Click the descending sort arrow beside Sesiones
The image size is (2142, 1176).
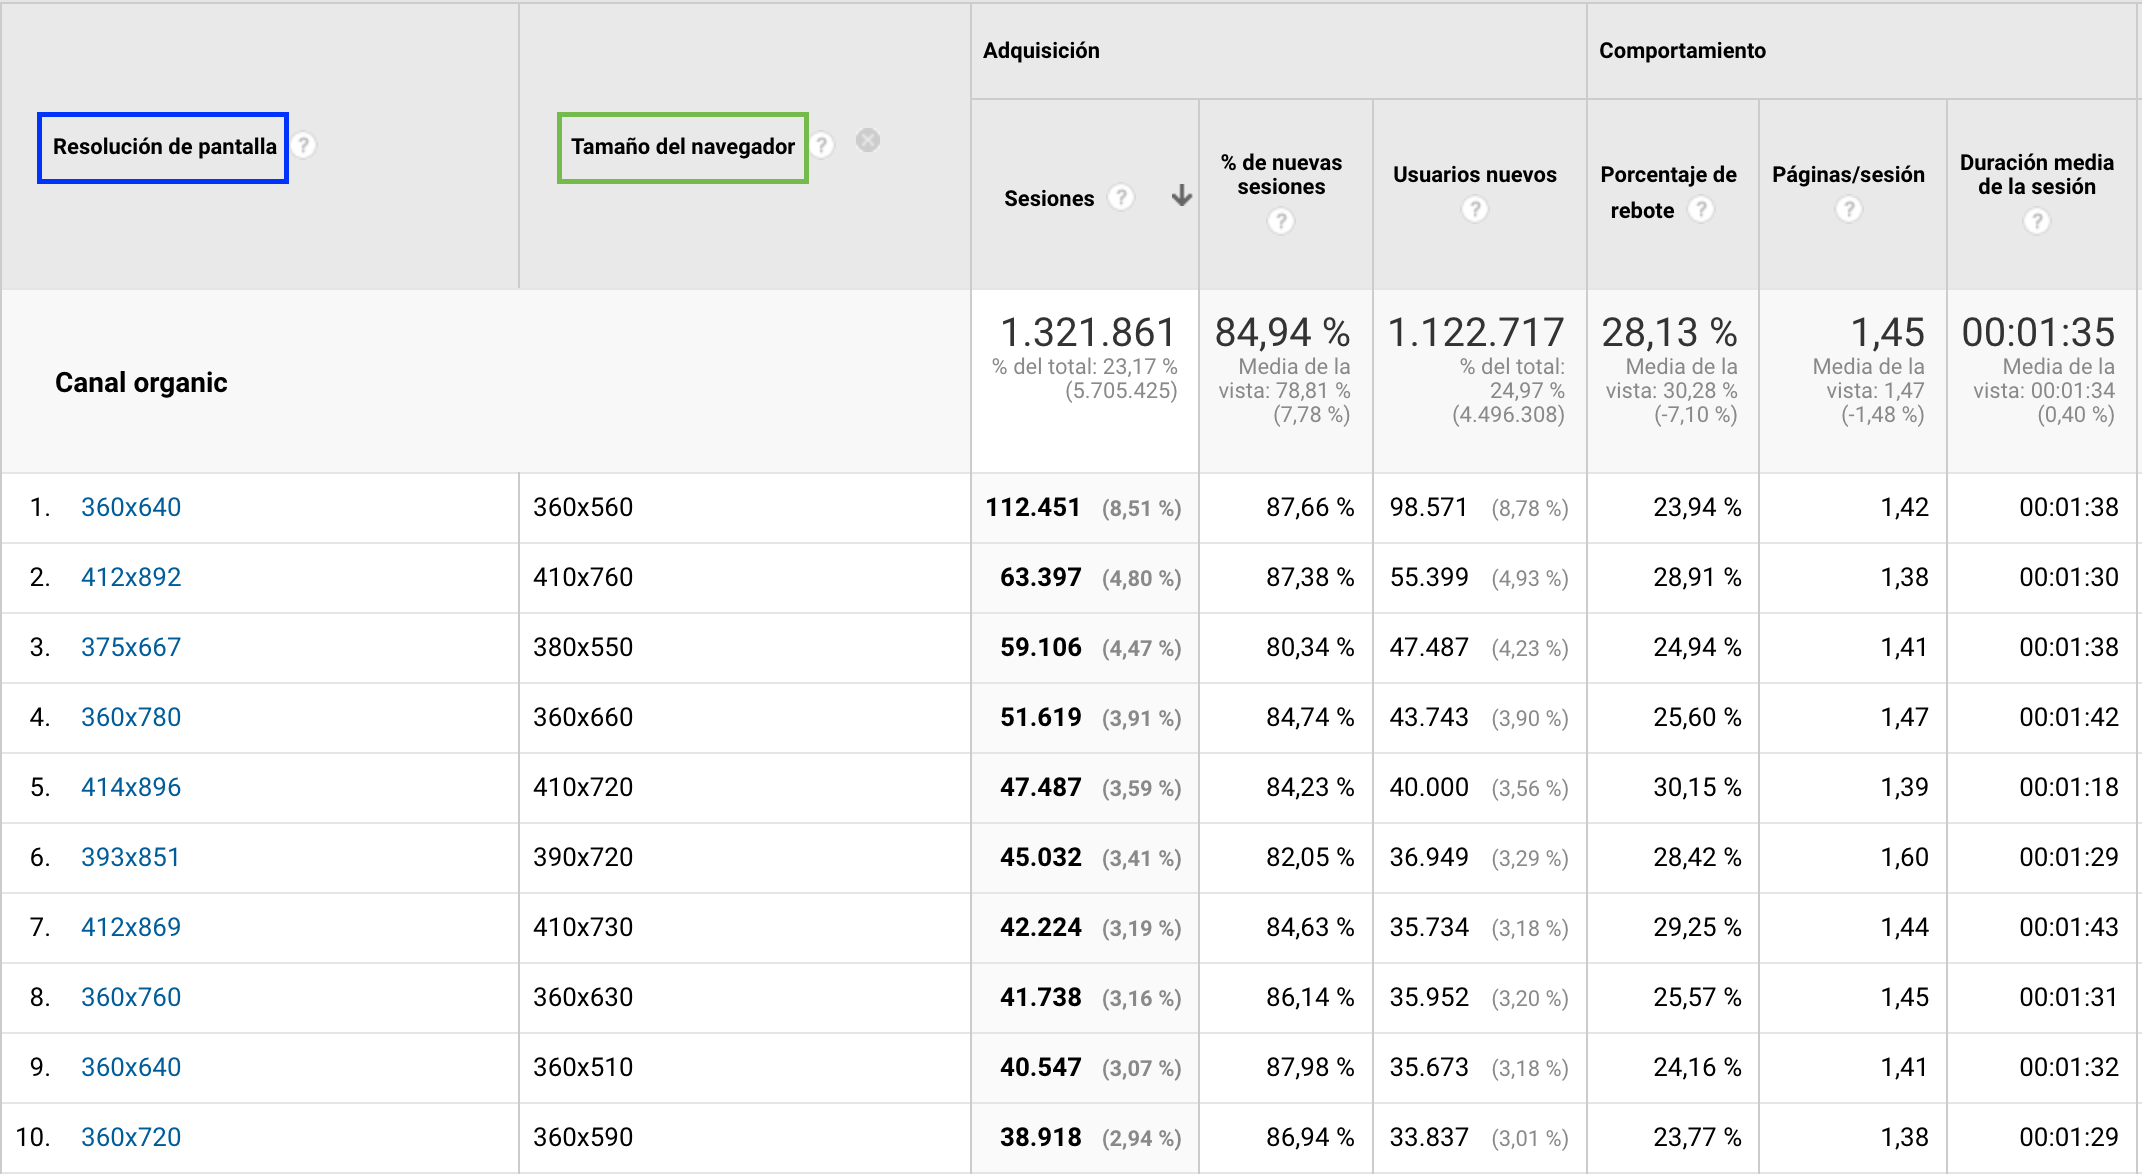coord(1181,196)
